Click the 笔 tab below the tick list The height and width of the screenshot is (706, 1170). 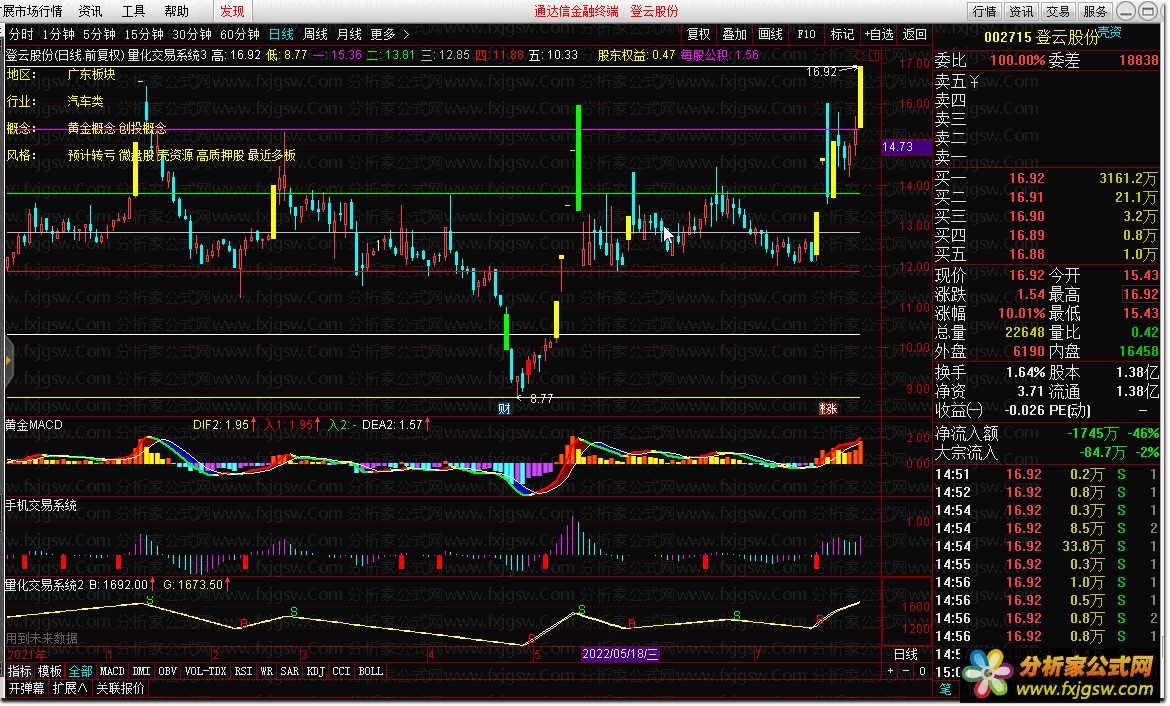(946, 689)
